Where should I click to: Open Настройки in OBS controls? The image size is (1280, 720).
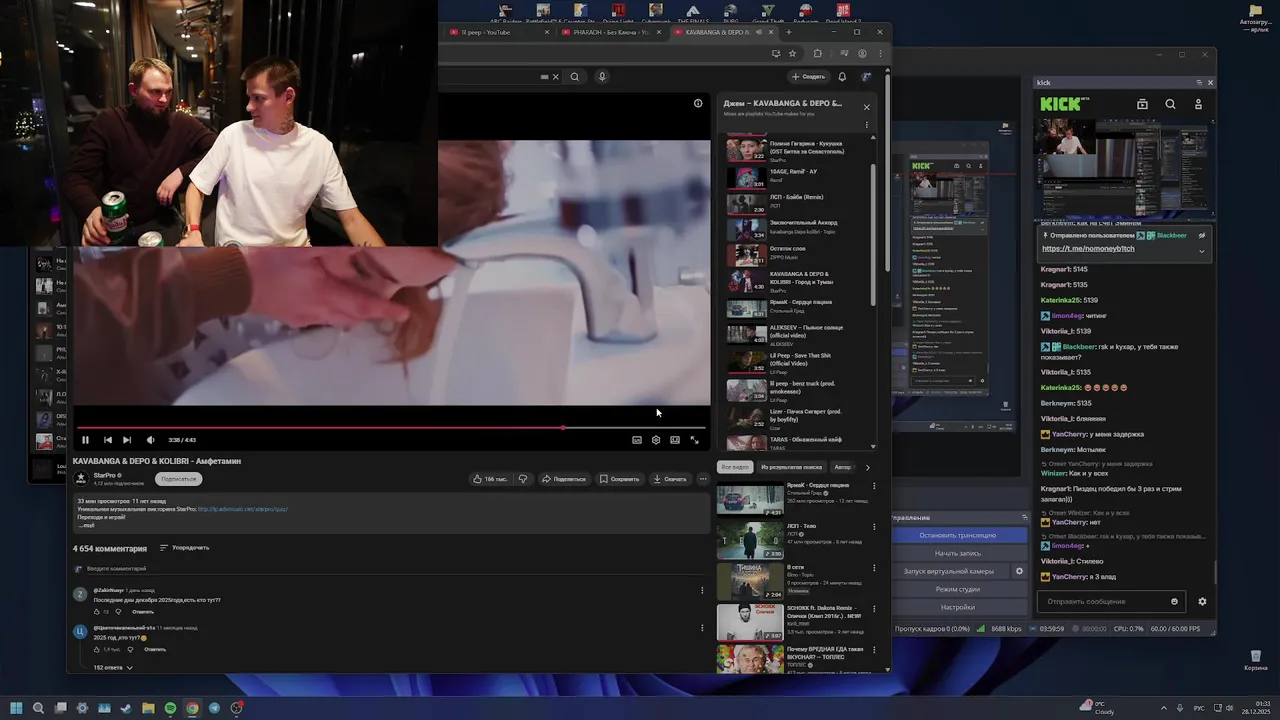(958, 607)
